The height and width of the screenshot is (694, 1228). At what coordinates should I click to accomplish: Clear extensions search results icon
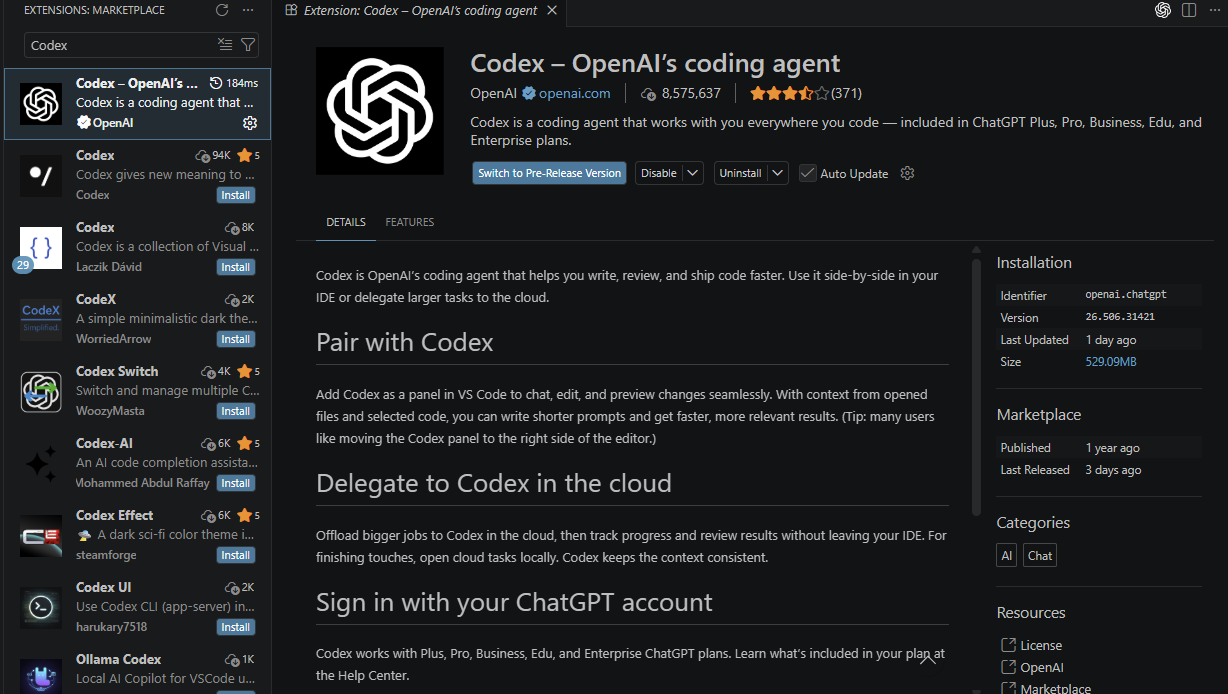[x=225, y=45]
